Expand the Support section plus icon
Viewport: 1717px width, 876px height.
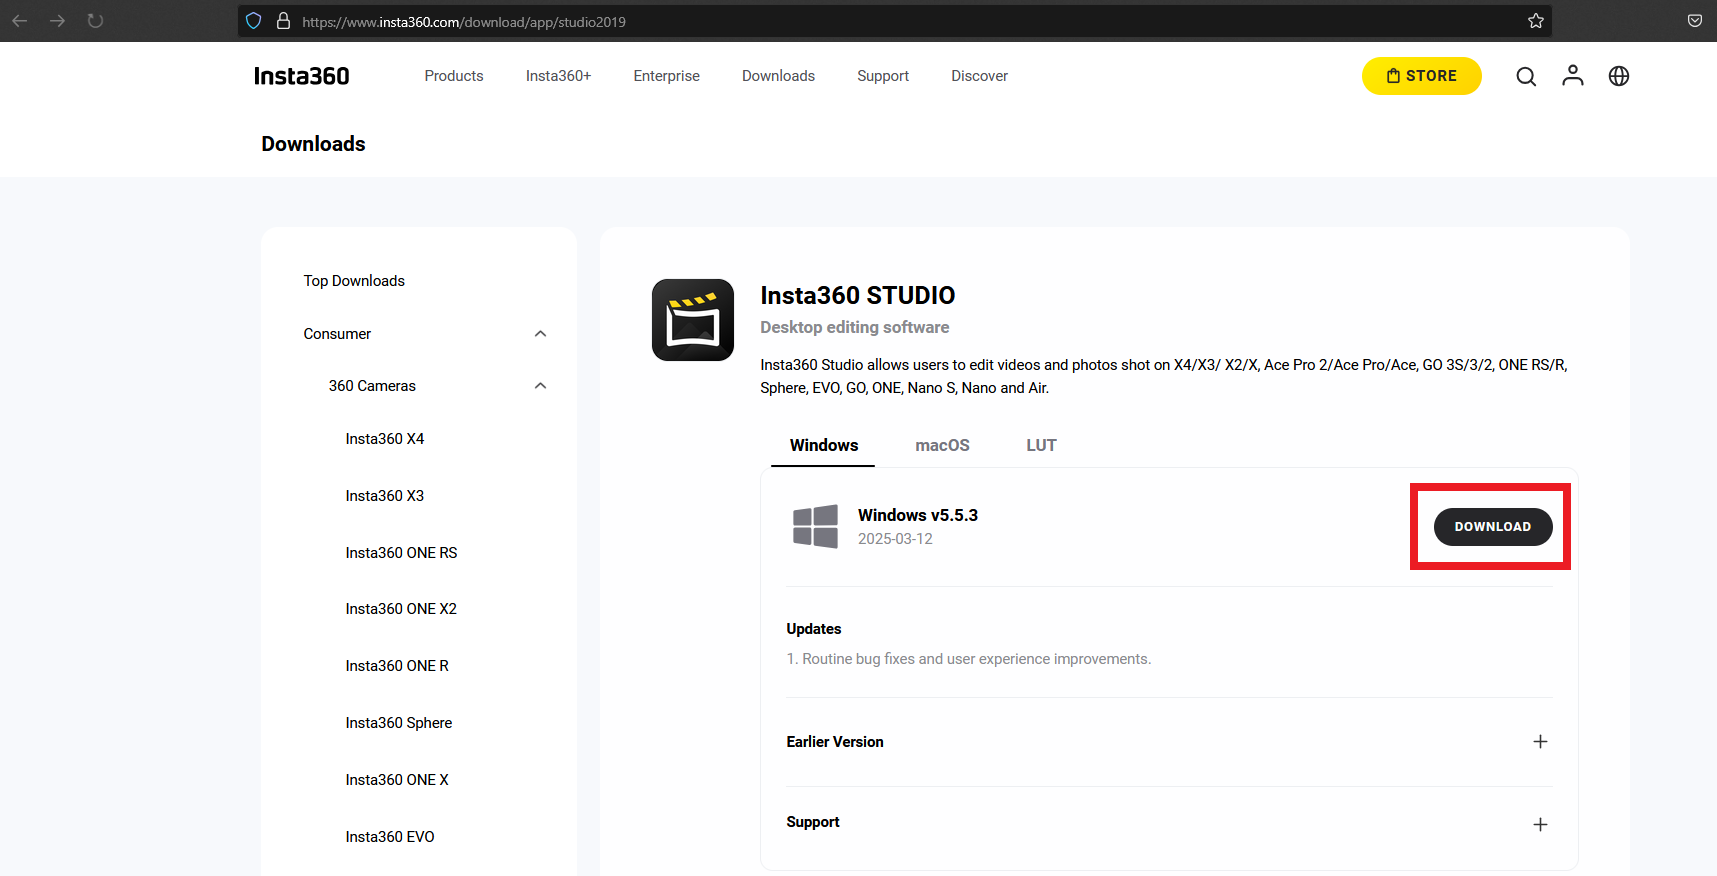[x=1540, y=824]
